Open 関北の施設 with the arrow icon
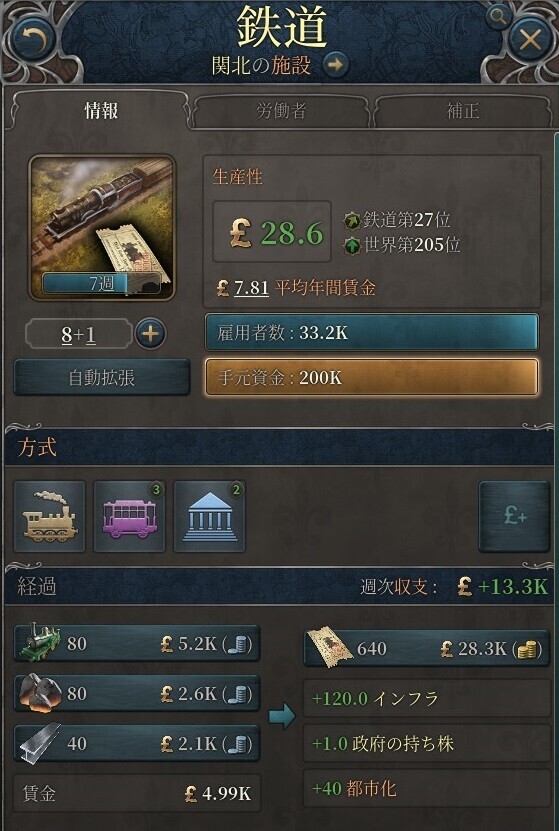Viewport: 559px width, 831px height. point(335,65)
